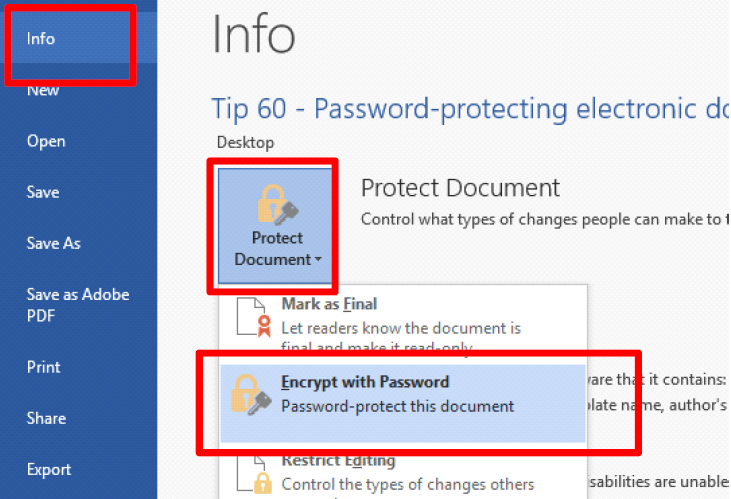The image size is (731, 499).
Task: Click Save as Adobe PDF
Action: pos(78,305)
